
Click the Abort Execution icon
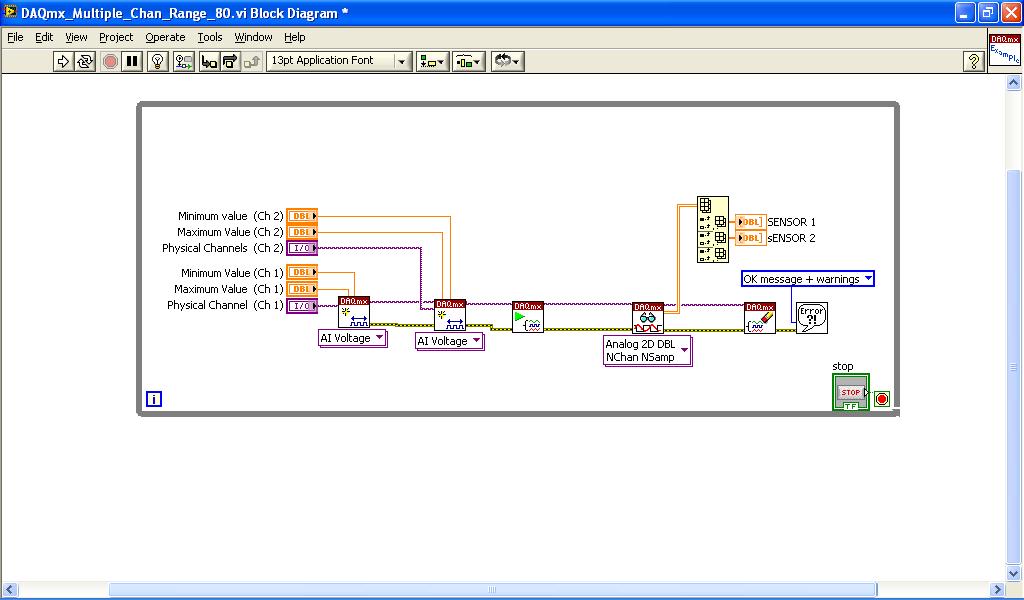click(x=110, y=61)
